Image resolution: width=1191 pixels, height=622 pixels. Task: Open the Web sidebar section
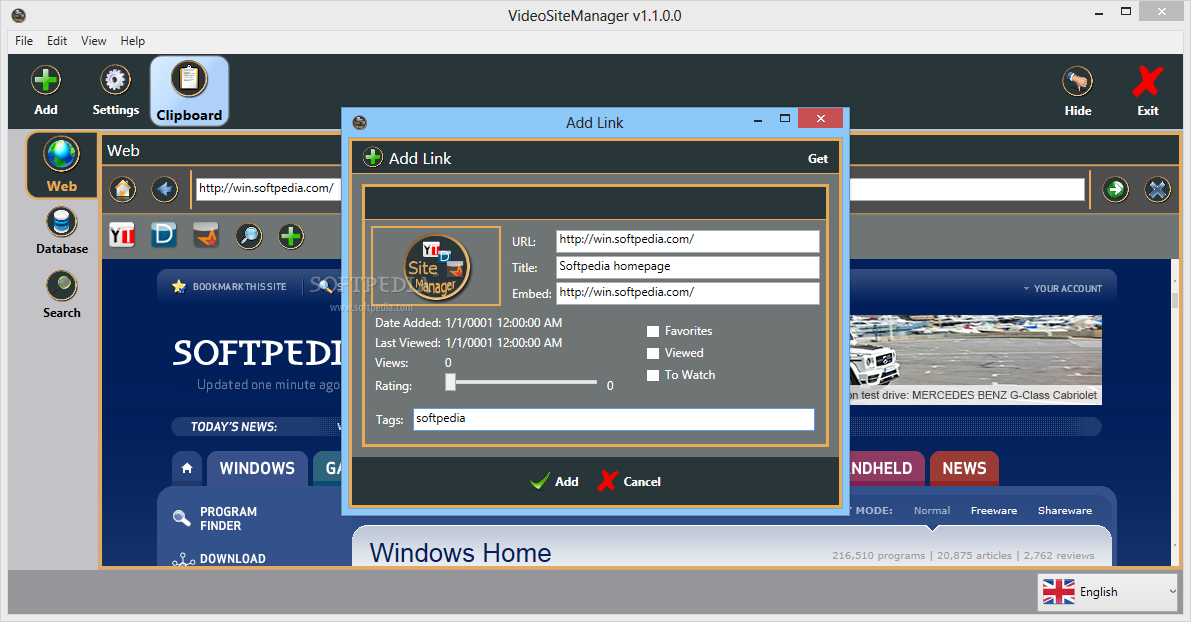click(x=62, y=165)
